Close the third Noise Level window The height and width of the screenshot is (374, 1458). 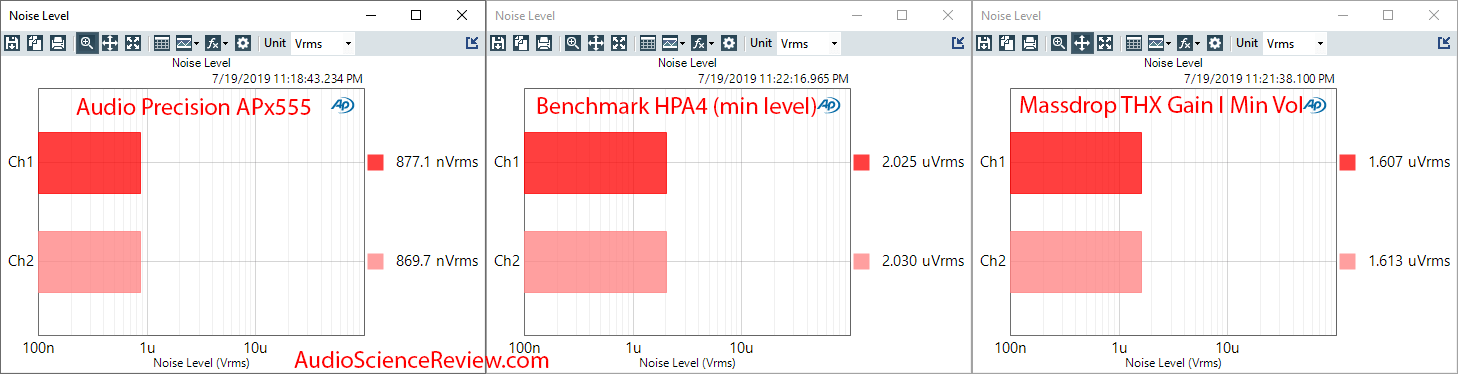pyautogui.click(x=1434, y=15)
